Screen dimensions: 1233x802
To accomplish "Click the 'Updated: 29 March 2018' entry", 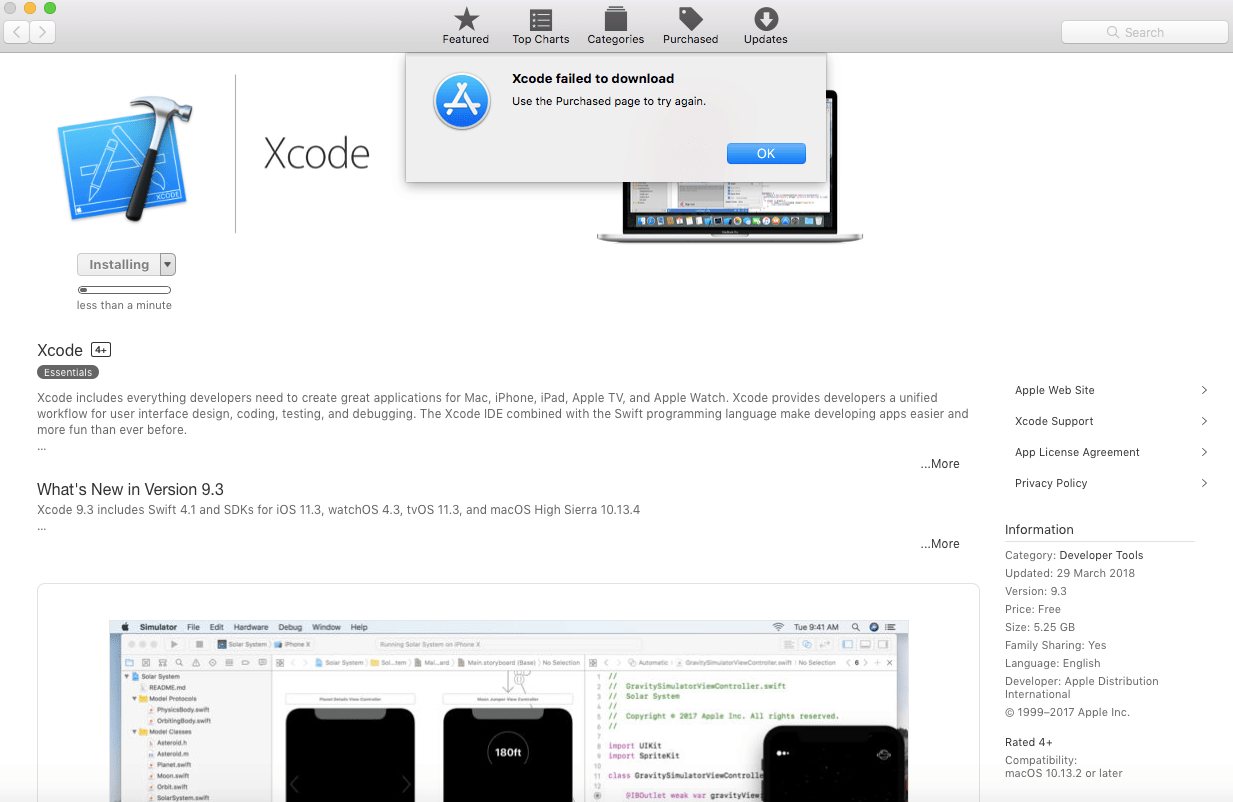I will [1070, 573].
